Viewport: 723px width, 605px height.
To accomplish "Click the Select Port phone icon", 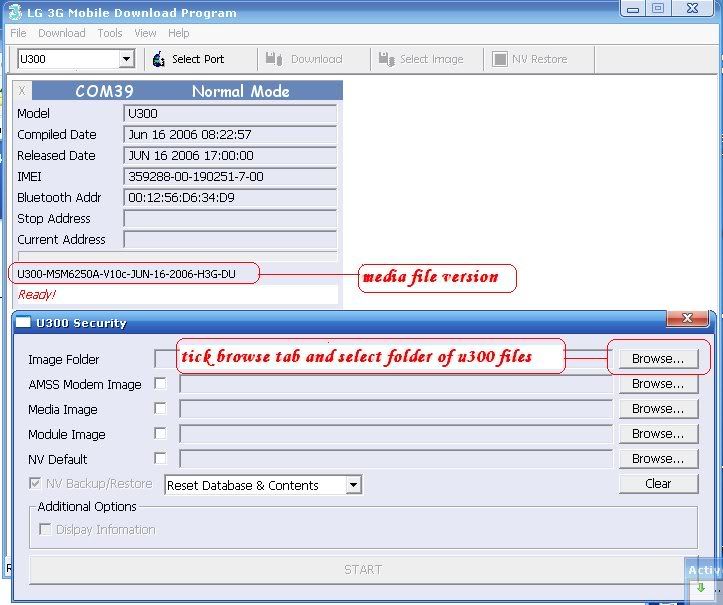I will click(159, 59).
